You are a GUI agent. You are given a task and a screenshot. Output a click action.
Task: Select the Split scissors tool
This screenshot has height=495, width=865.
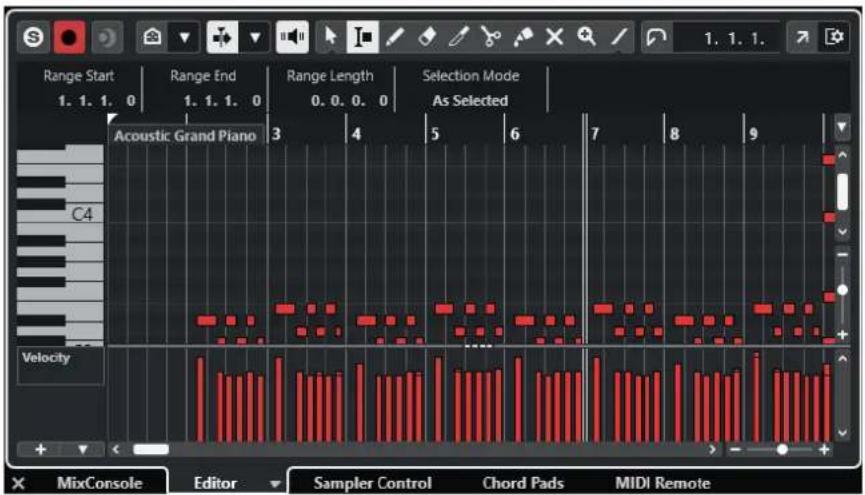point(490,38)
